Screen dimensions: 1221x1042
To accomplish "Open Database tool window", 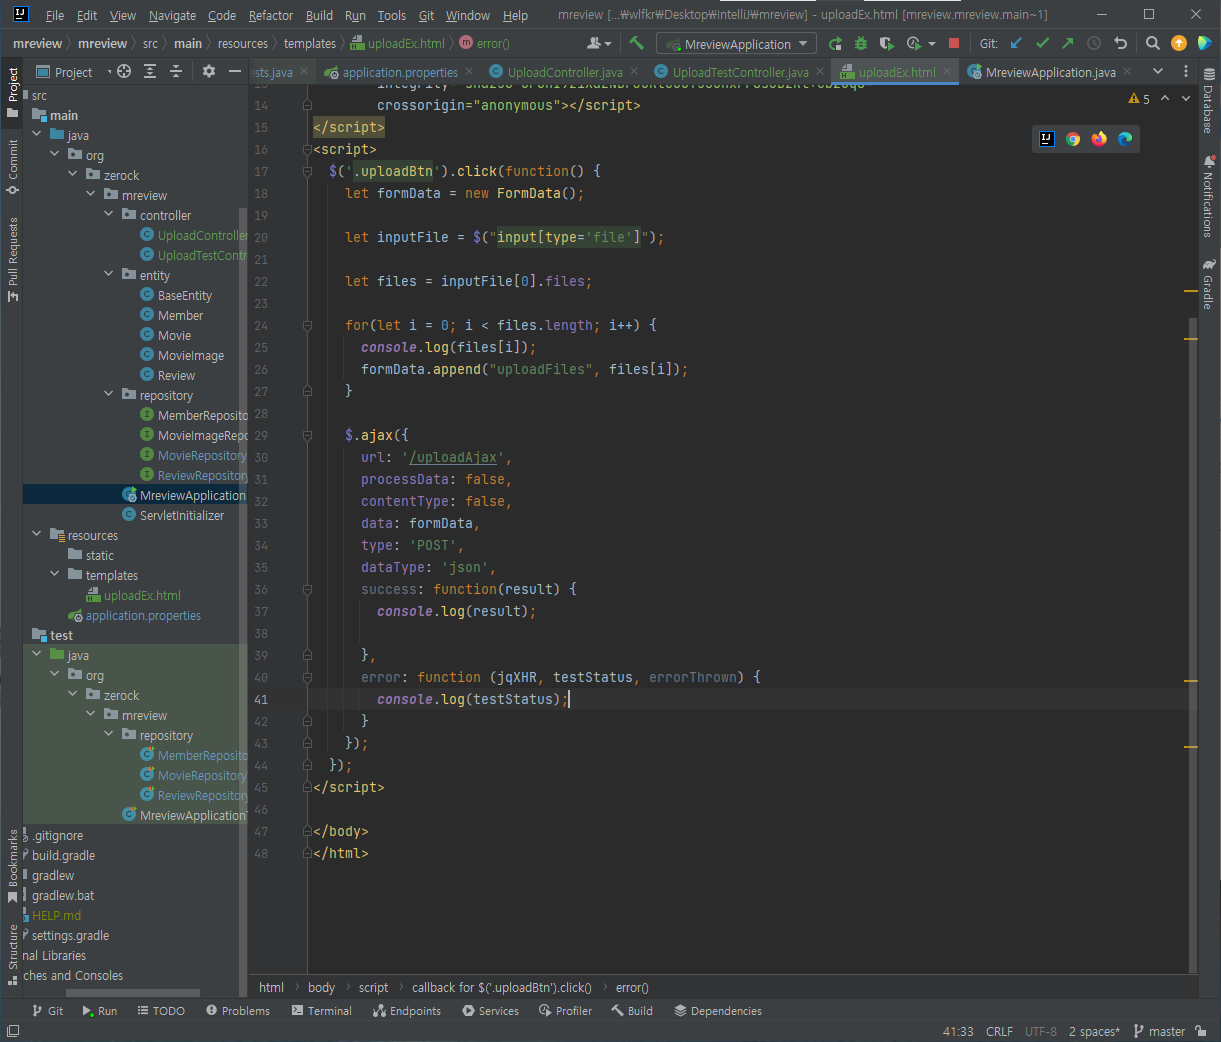I will pyautogui.click(x=1209, y=101).
